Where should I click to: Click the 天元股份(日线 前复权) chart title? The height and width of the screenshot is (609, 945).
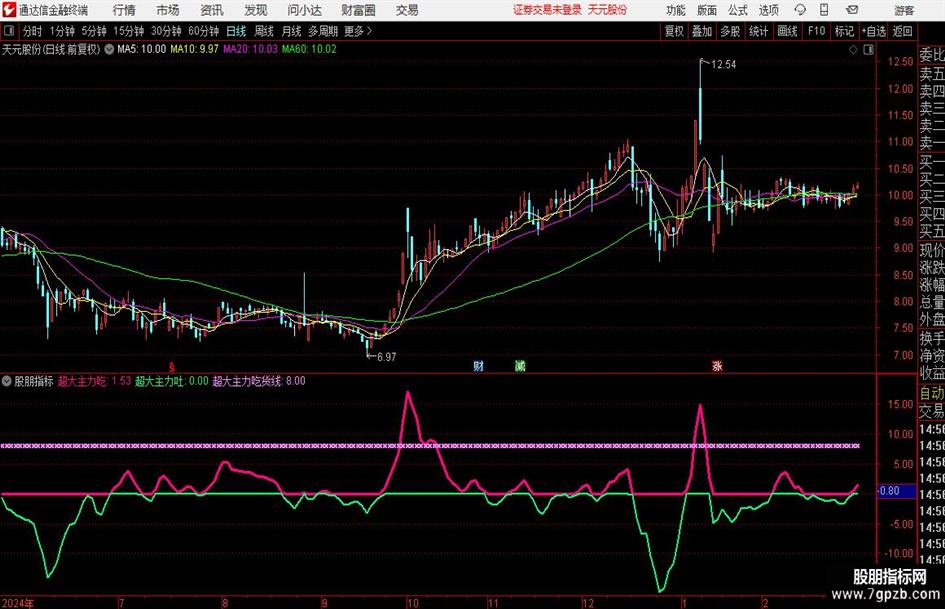coord(51,49)
